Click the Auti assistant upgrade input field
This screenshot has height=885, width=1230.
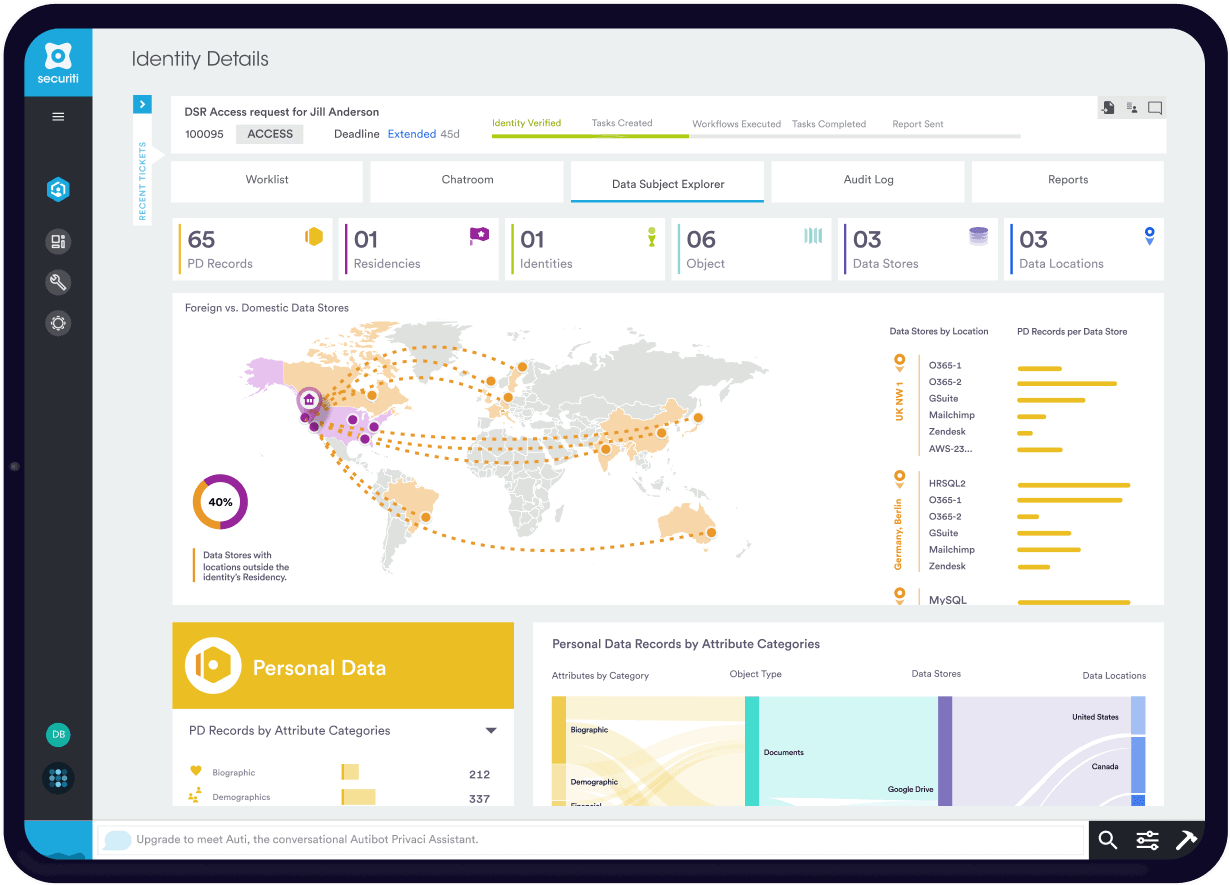pos(590,840)
